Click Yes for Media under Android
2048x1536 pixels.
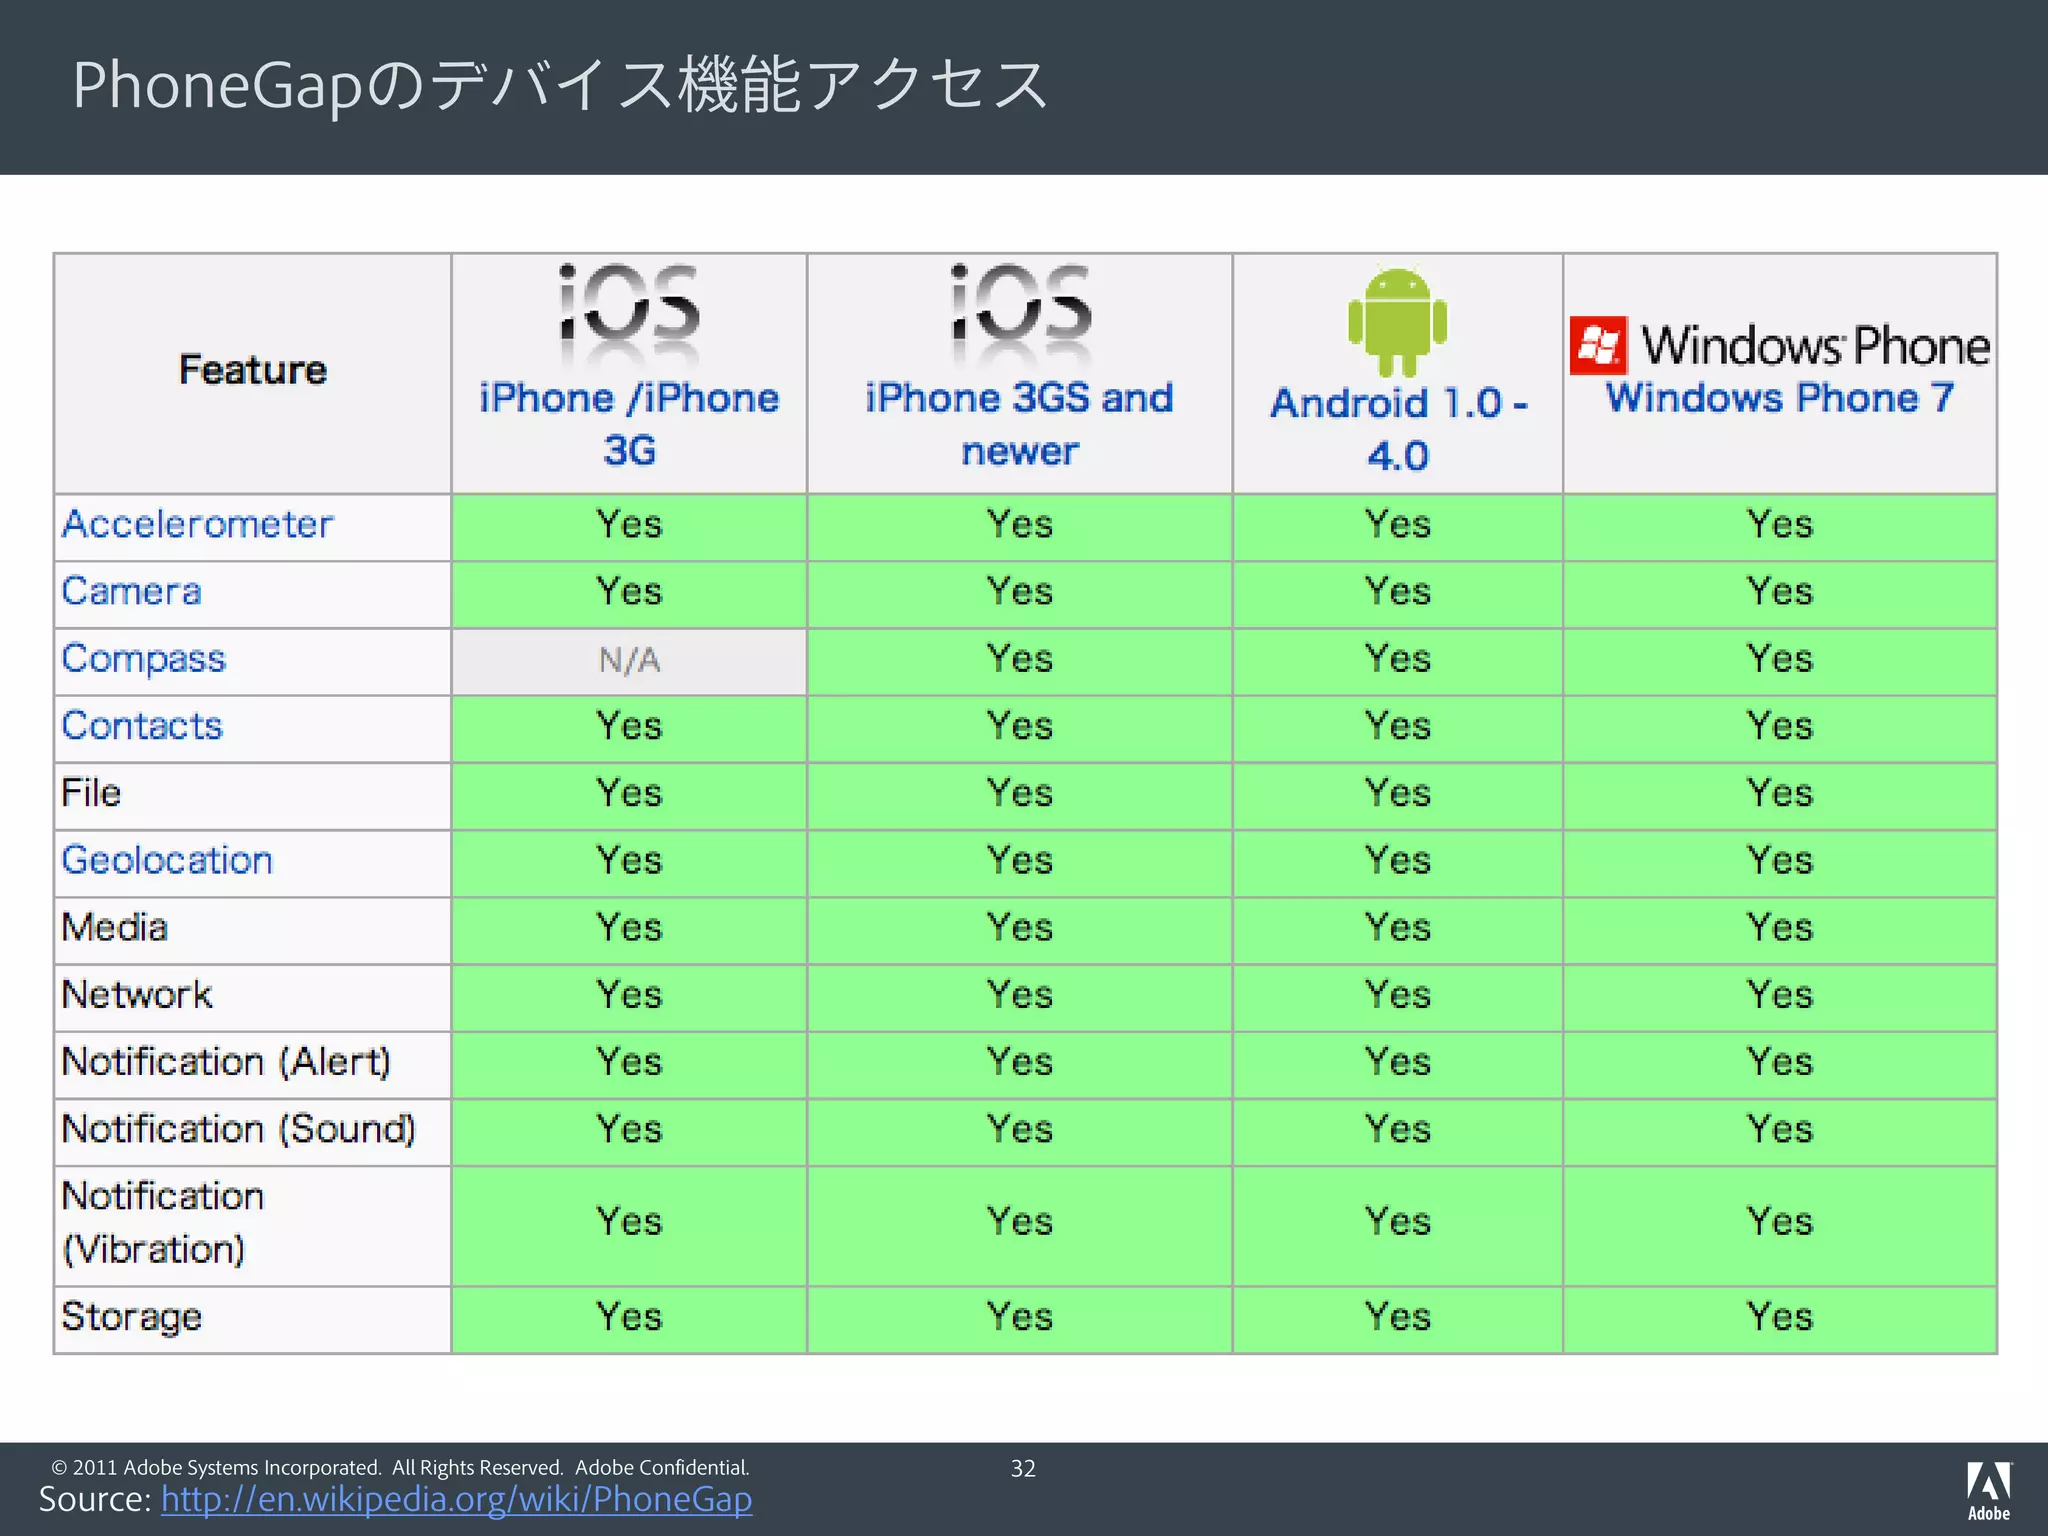pyautogui.click(x=1398, y=928)
